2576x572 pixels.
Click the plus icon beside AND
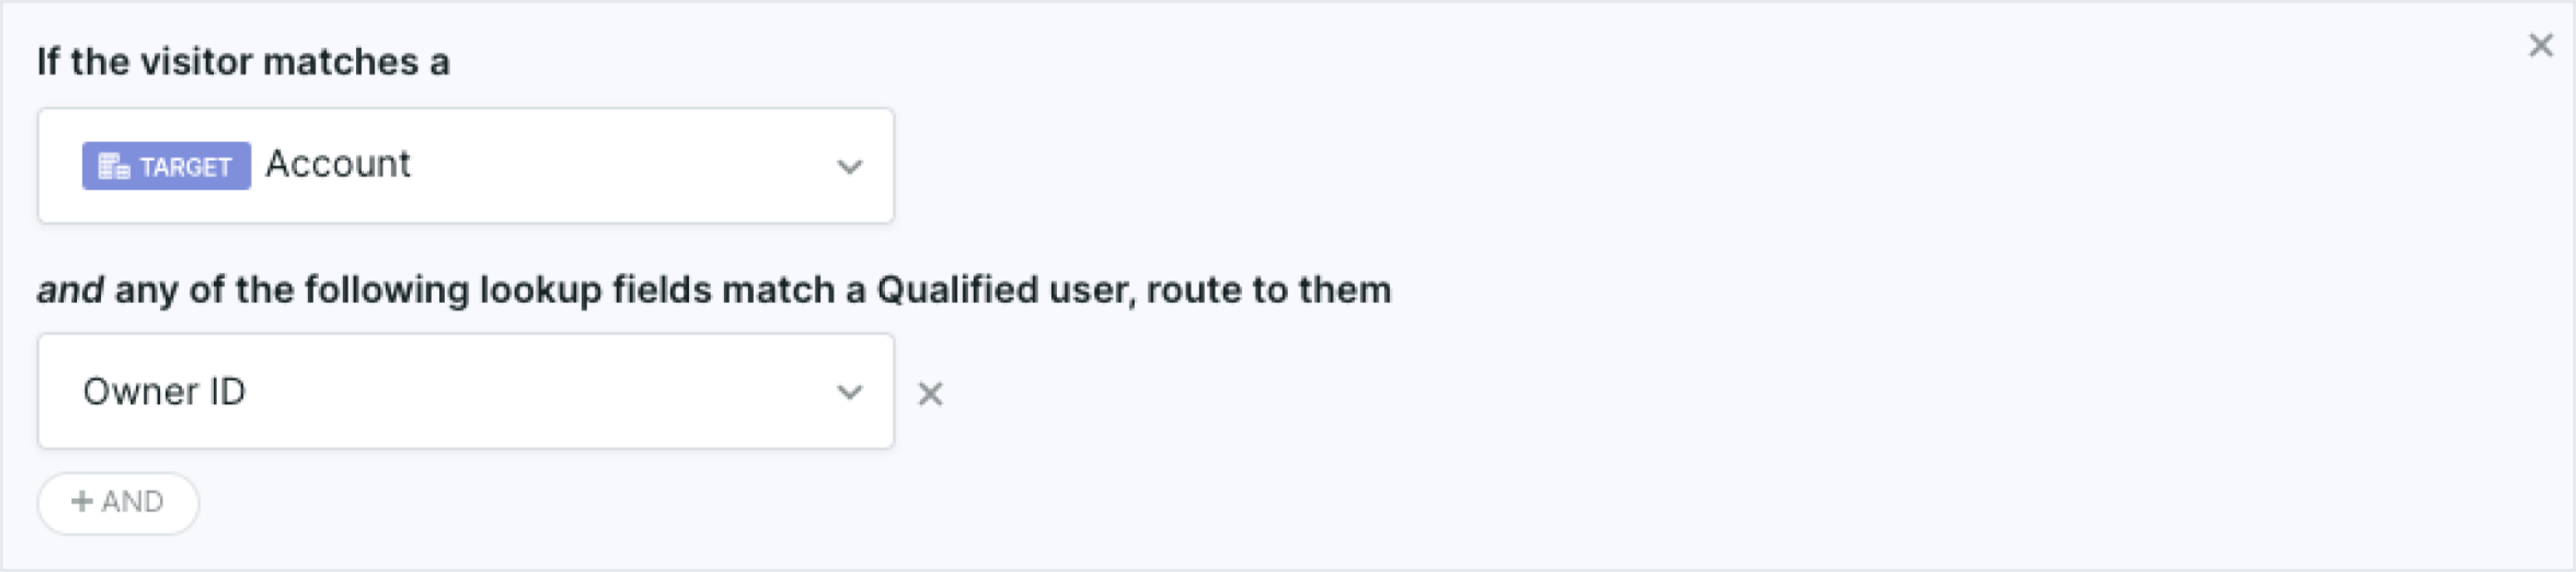[82, 501]
